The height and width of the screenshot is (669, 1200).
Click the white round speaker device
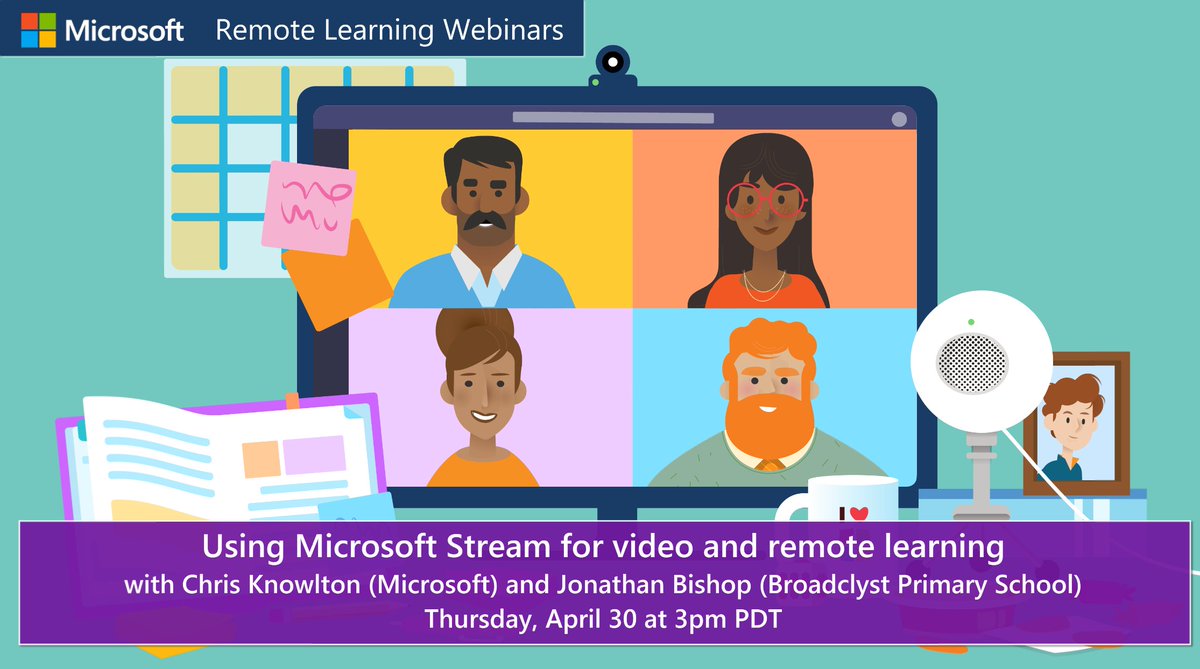pos(981,360)
